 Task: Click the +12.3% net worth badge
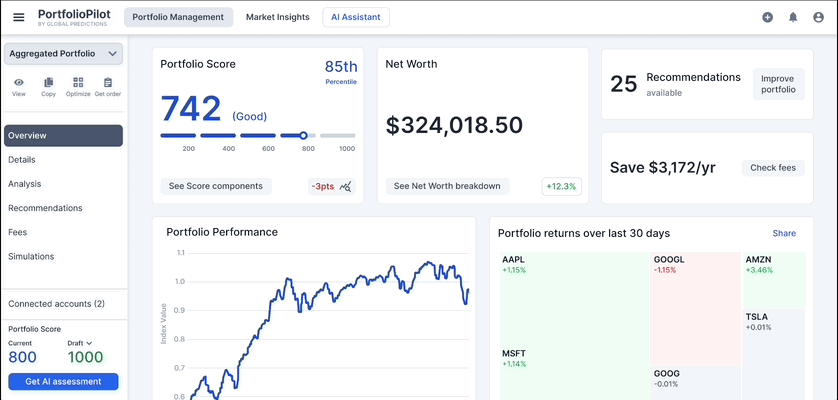coord(562,187)
